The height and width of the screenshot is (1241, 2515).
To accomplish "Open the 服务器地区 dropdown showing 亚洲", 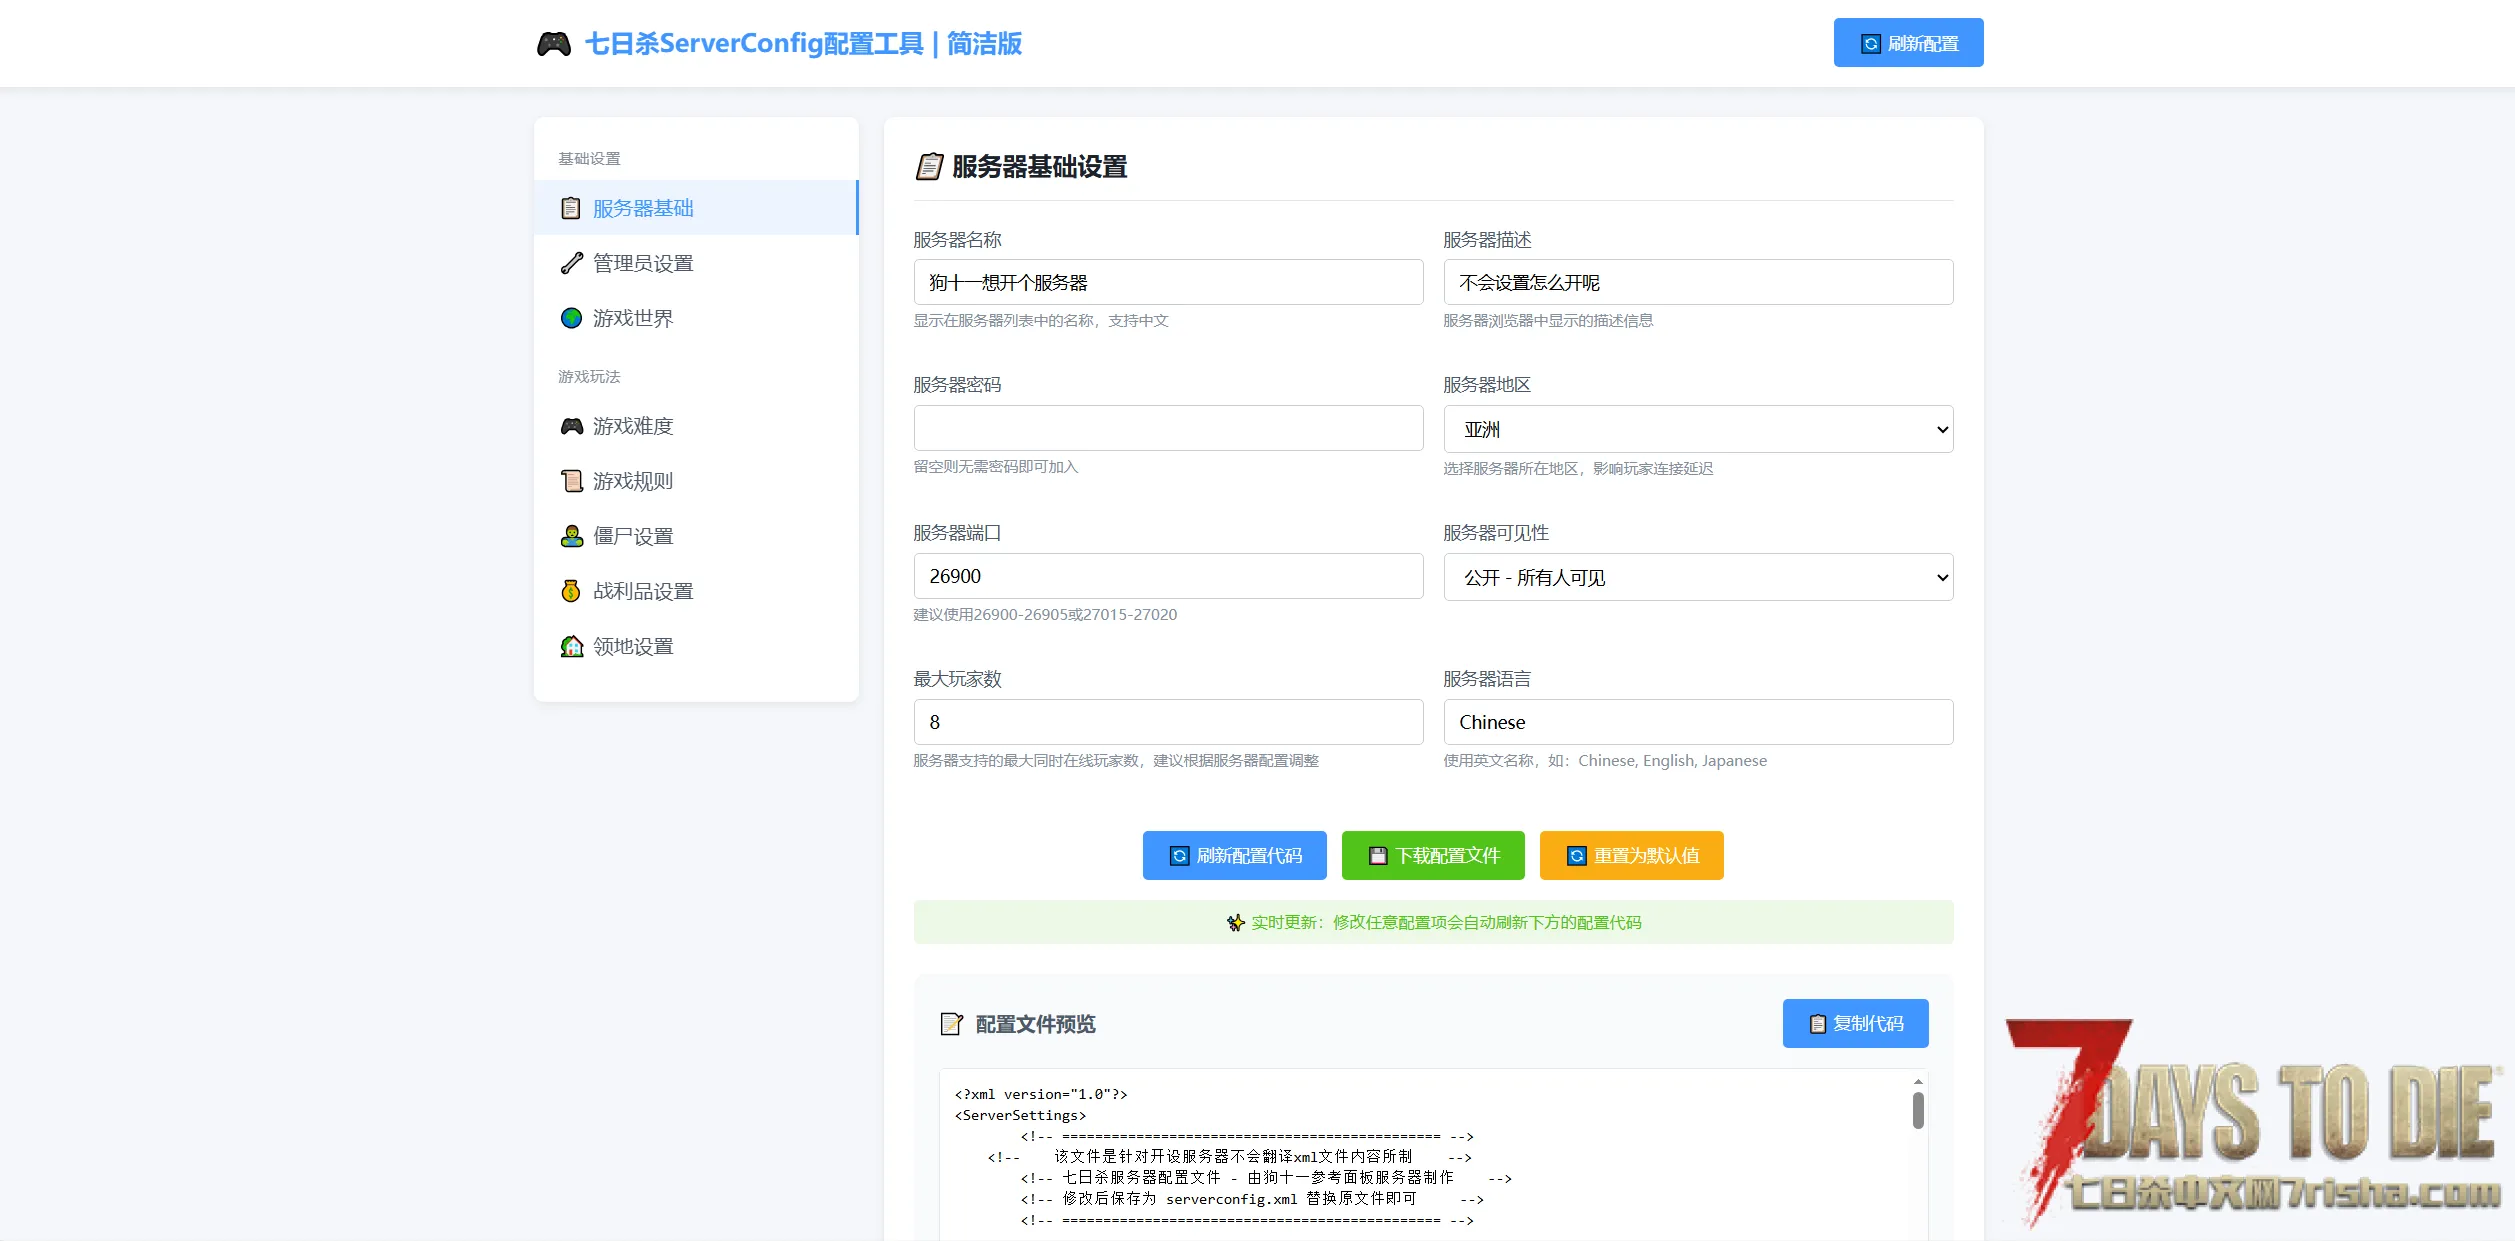I will click(1697, 429).
